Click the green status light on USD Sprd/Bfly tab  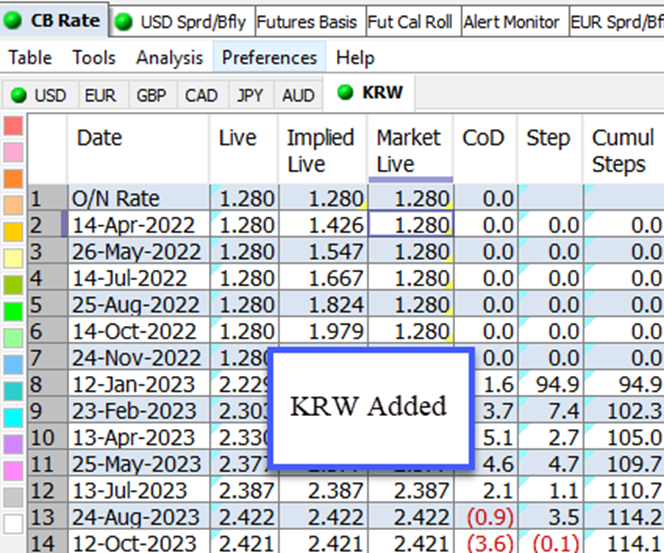coord(124,22)
